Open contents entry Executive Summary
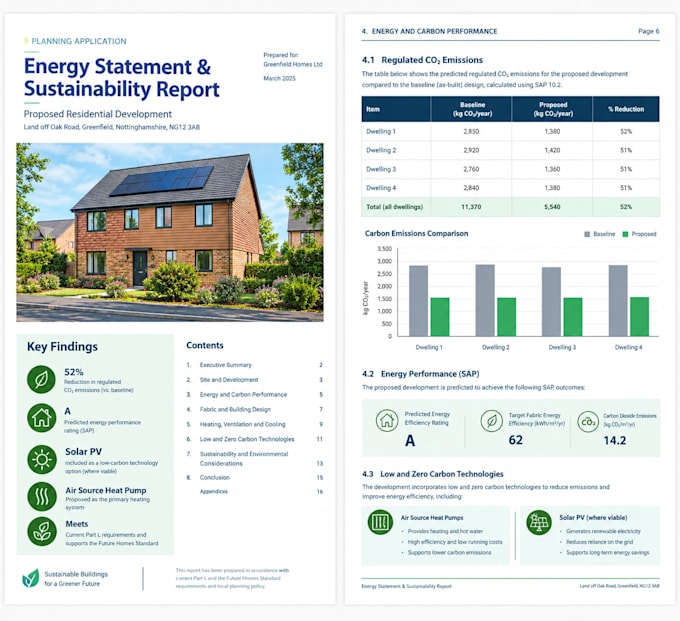This screenshot has width=680, height=621. (x=254, y=365)
